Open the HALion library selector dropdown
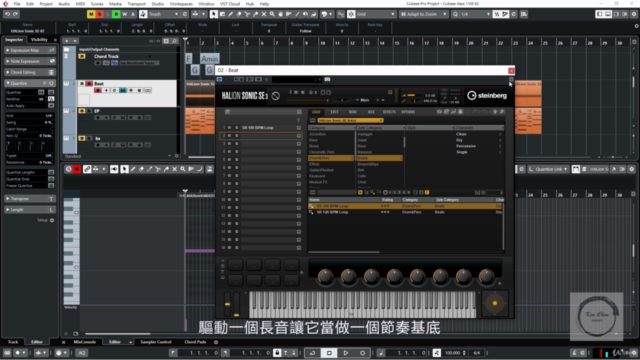 pyautogui.click(x=350, y=120)
